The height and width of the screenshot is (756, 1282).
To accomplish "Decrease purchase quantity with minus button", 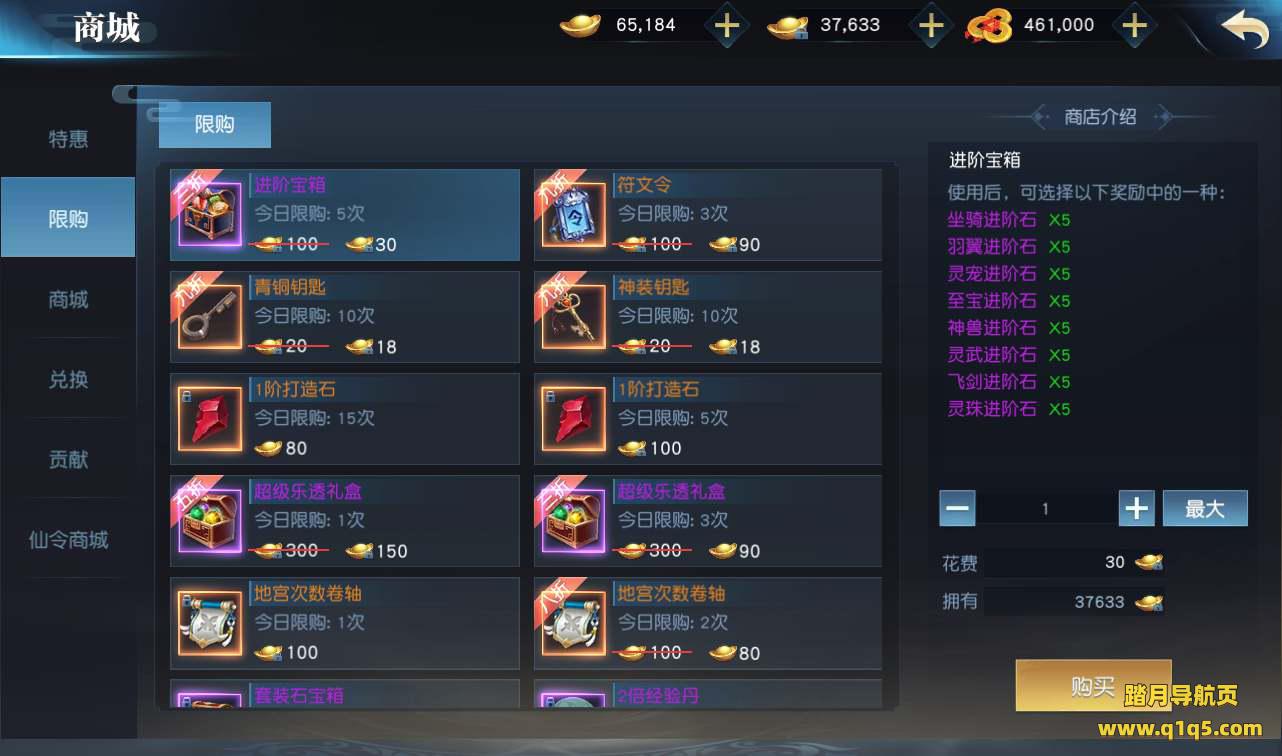I will click(957, 508).
